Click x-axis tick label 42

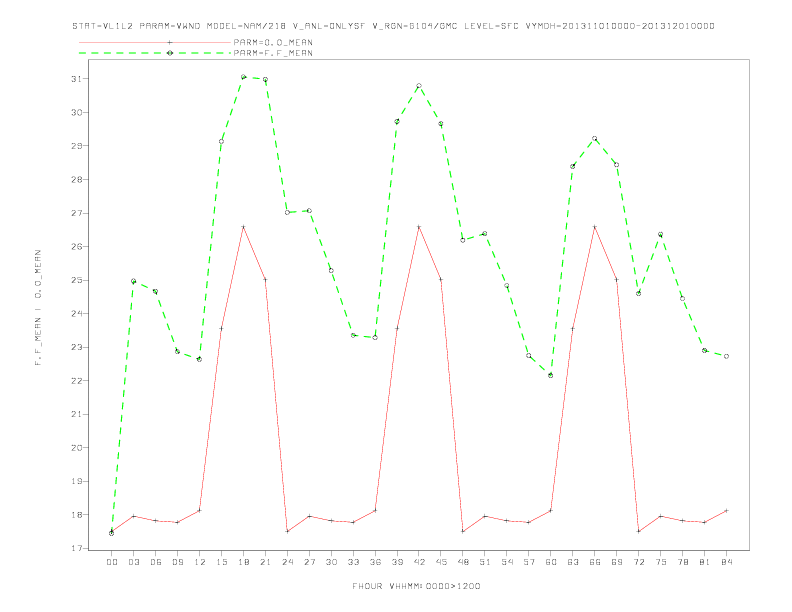pos(419,562)
